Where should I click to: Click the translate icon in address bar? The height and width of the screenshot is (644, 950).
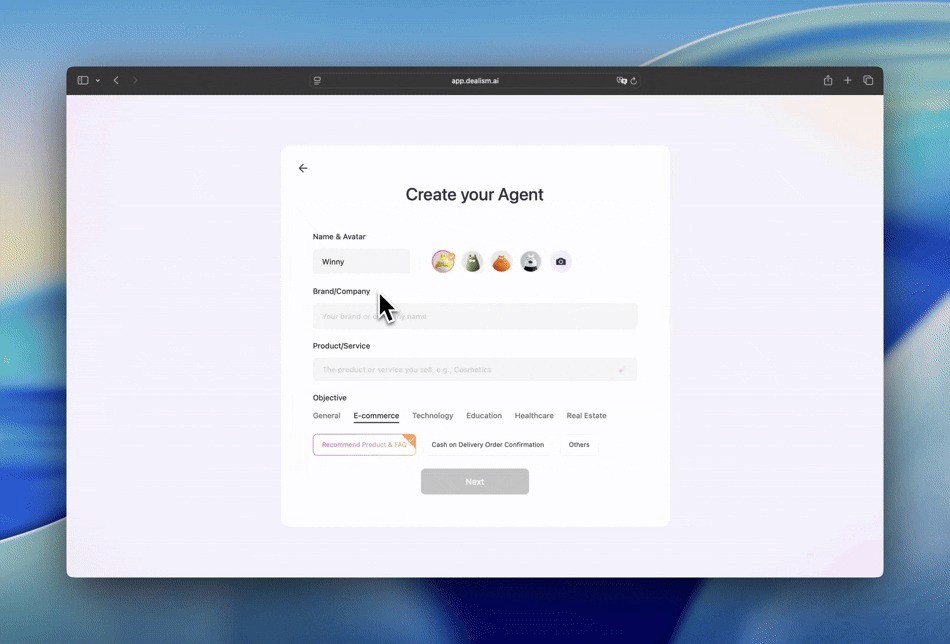(x=622, y=81)
